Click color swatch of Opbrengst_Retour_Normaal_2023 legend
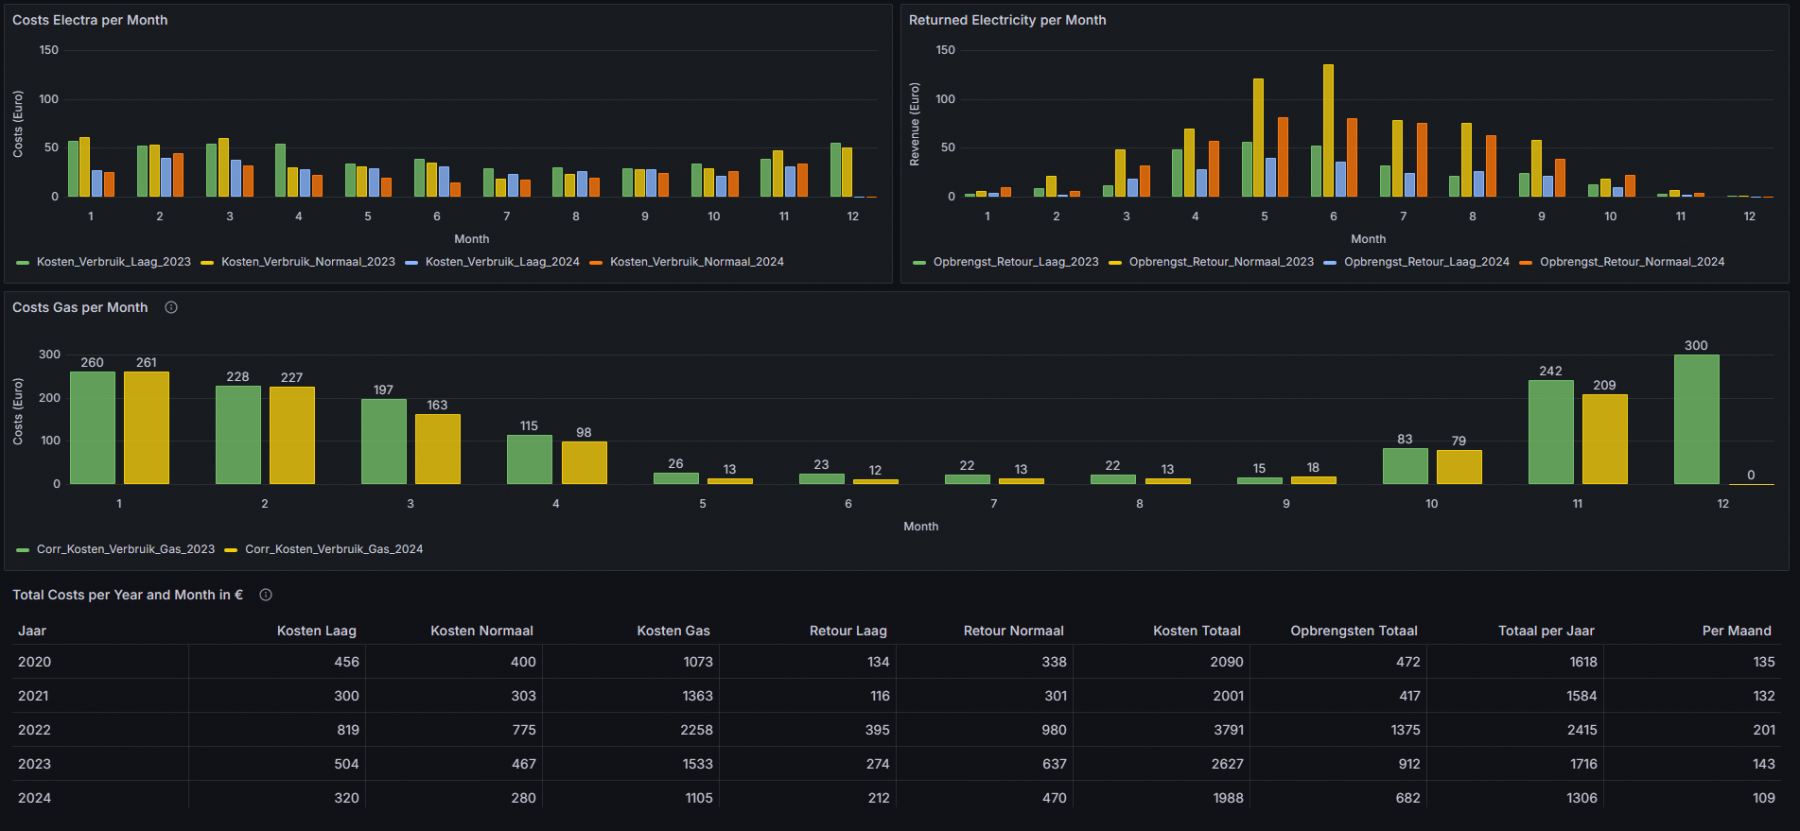 tap(1115, 263)
